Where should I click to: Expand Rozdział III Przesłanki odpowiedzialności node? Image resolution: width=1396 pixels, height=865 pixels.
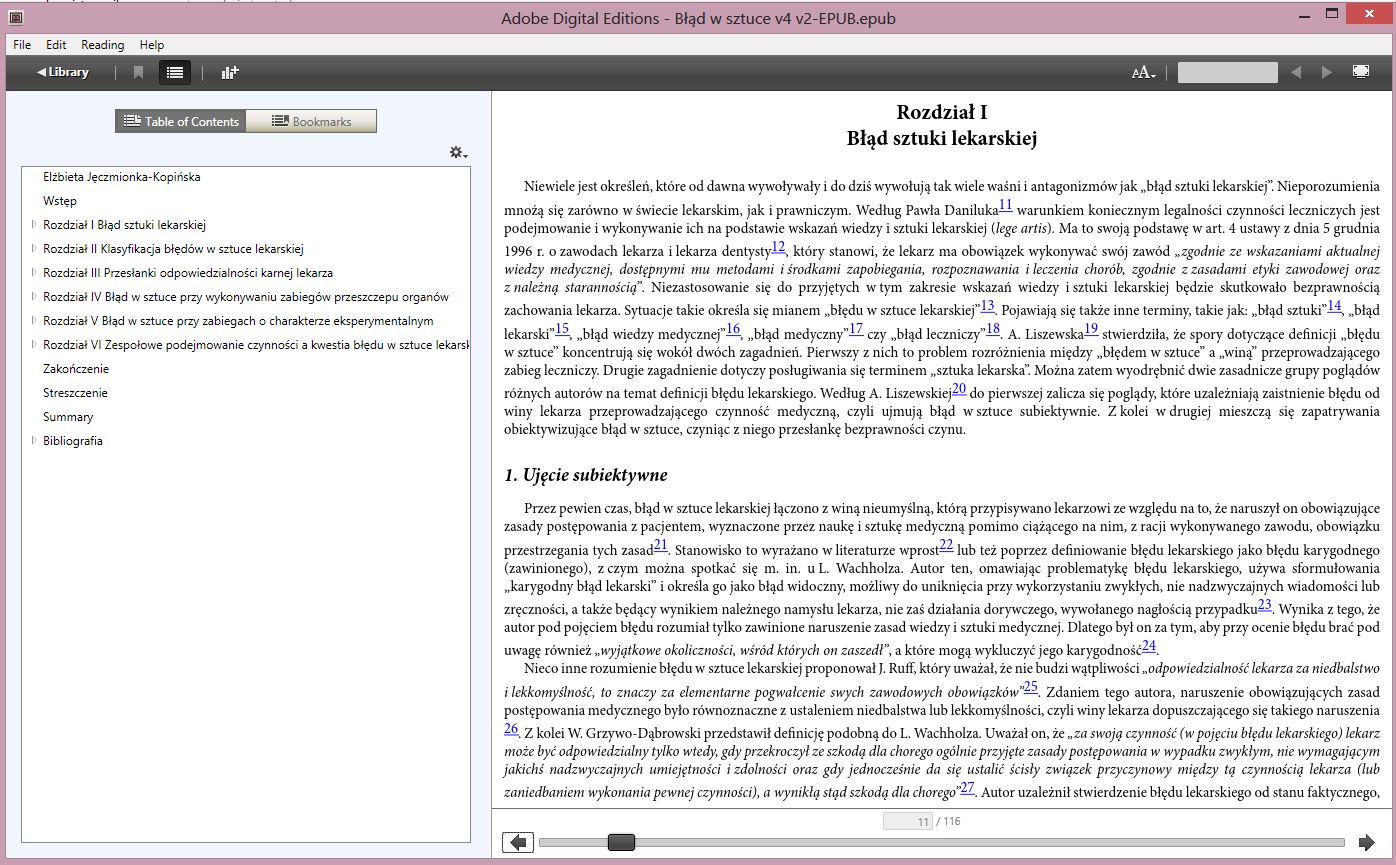click(x=34, y=273)
